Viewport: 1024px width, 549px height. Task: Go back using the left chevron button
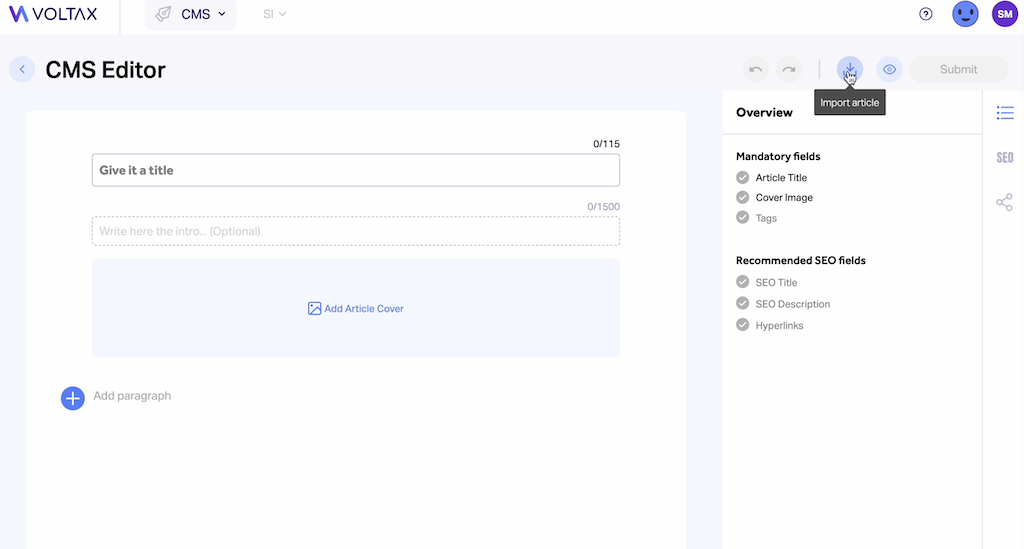pyautogui.click(x=22, y=69)
